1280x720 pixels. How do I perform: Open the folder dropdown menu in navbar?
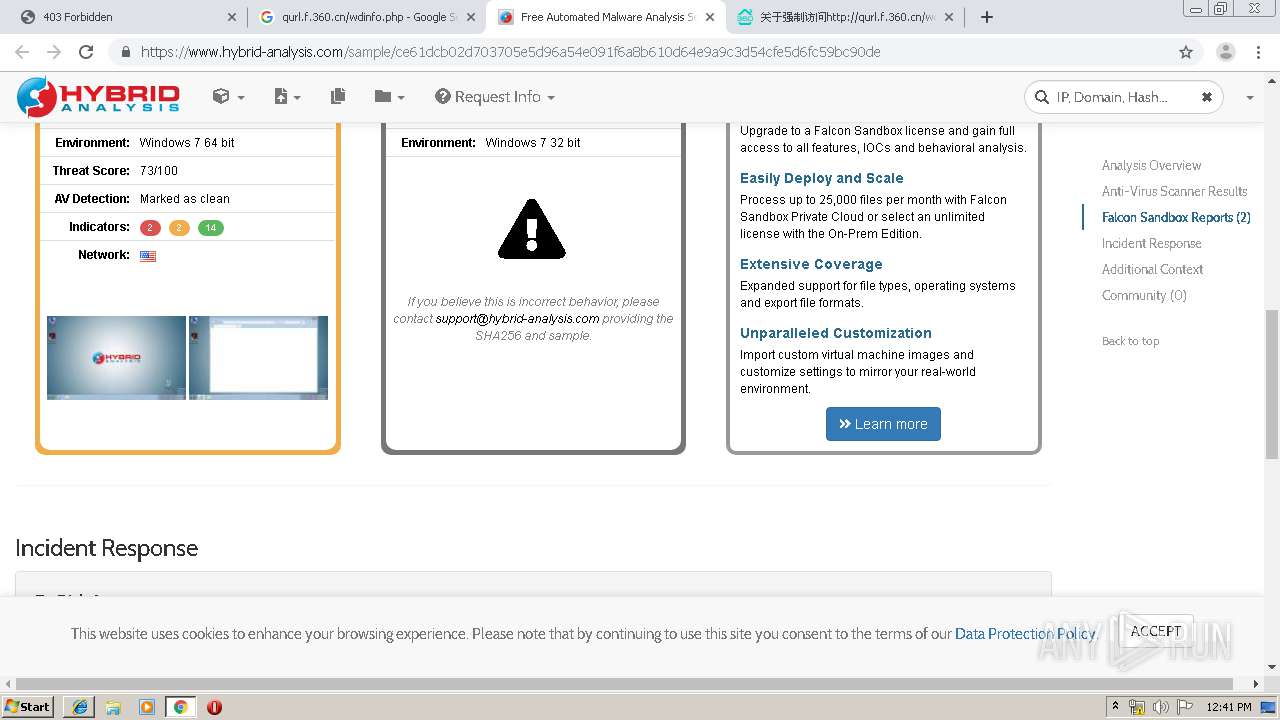point(389,96)
